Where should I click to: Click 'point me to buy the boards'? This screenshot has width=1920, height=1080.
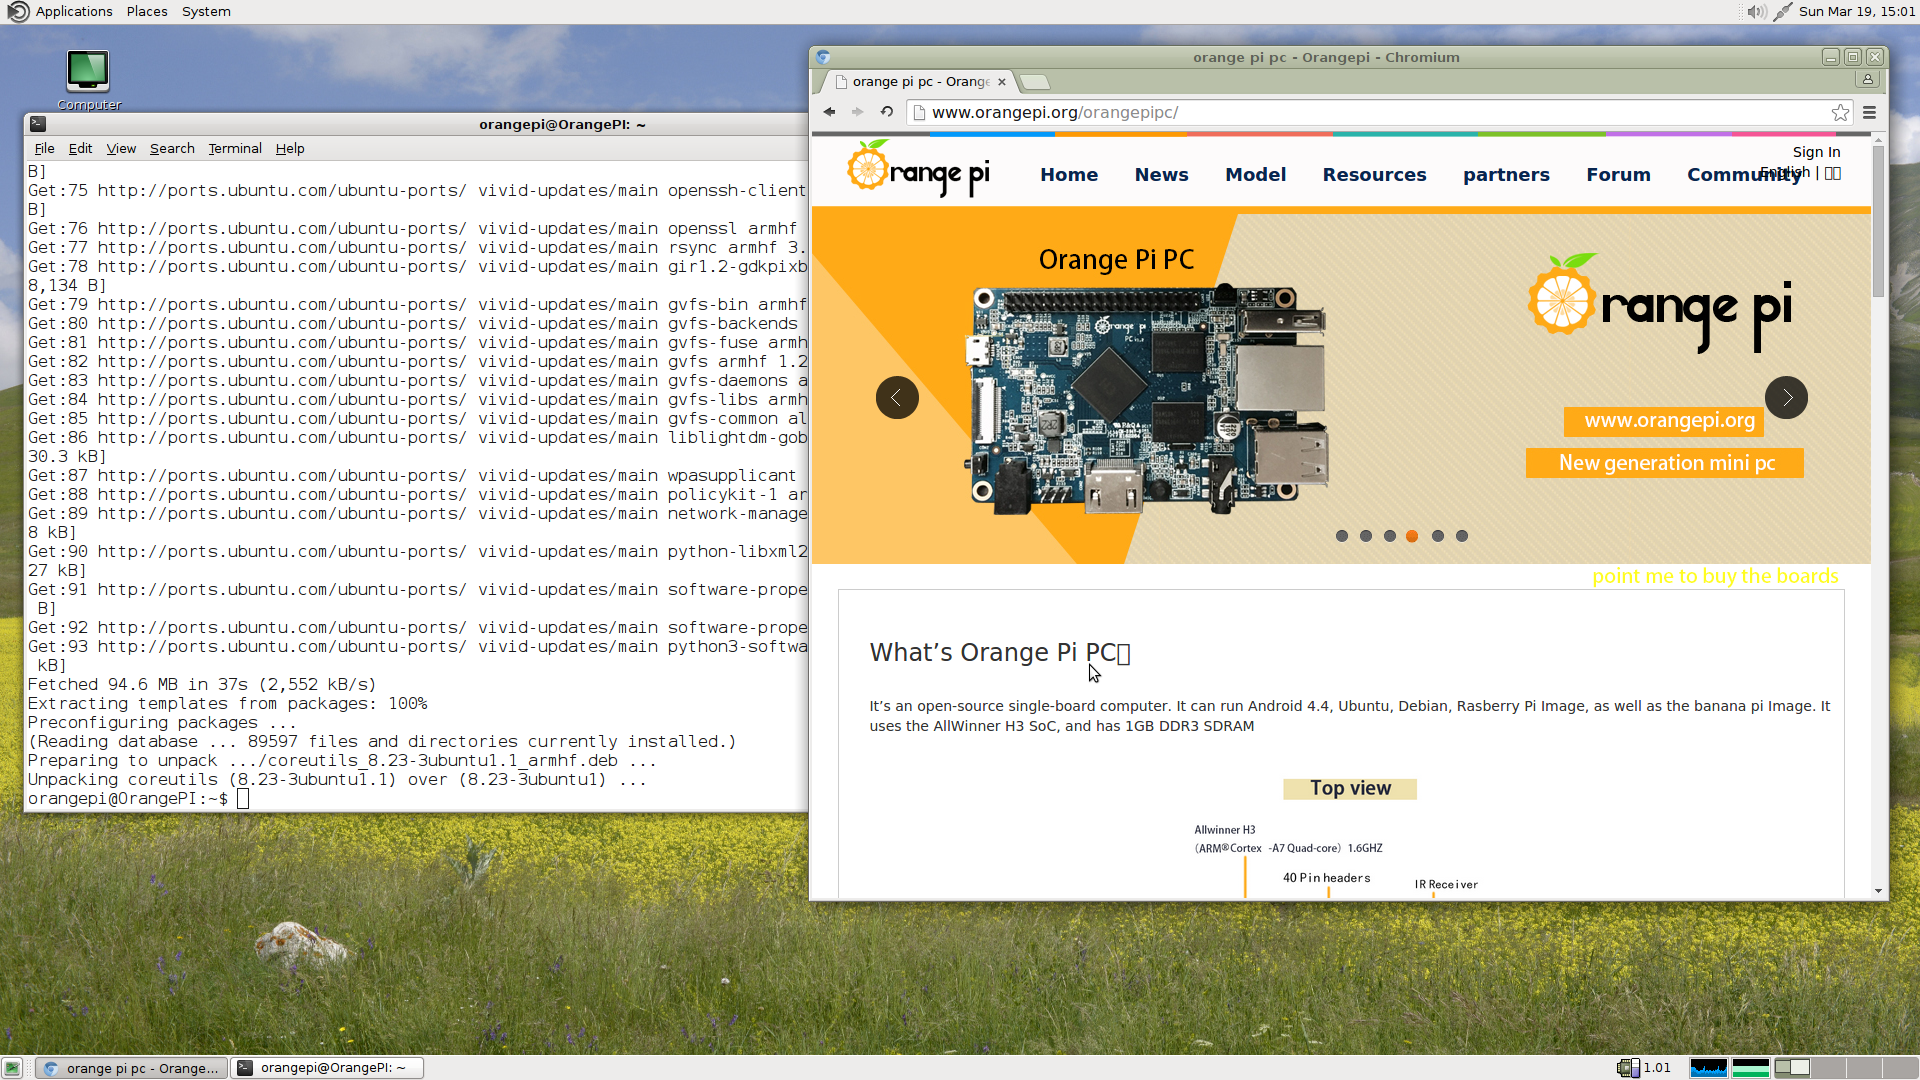[1715, 576]
